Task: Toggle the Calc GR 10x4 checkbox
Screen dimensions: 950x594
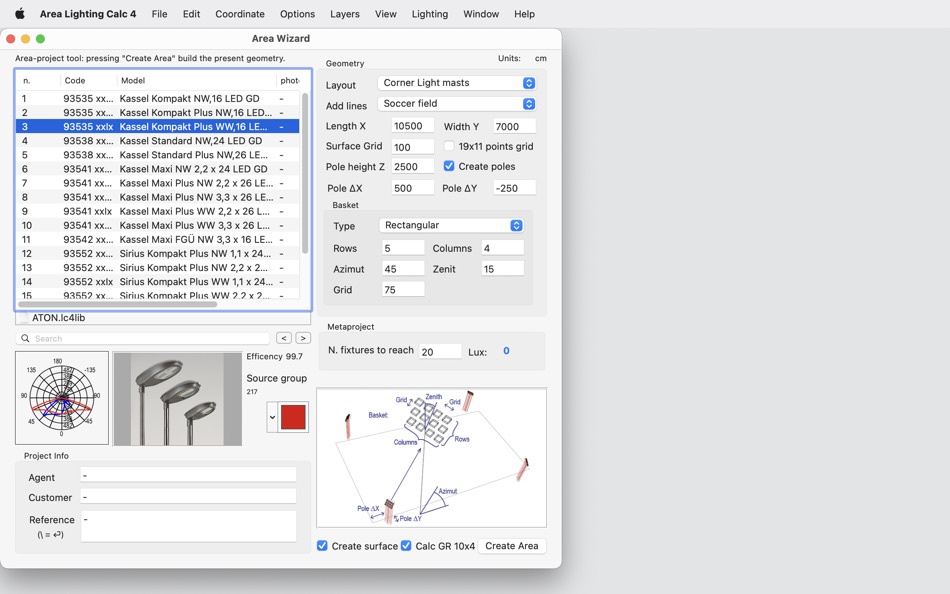Action: tap(406, 546)
